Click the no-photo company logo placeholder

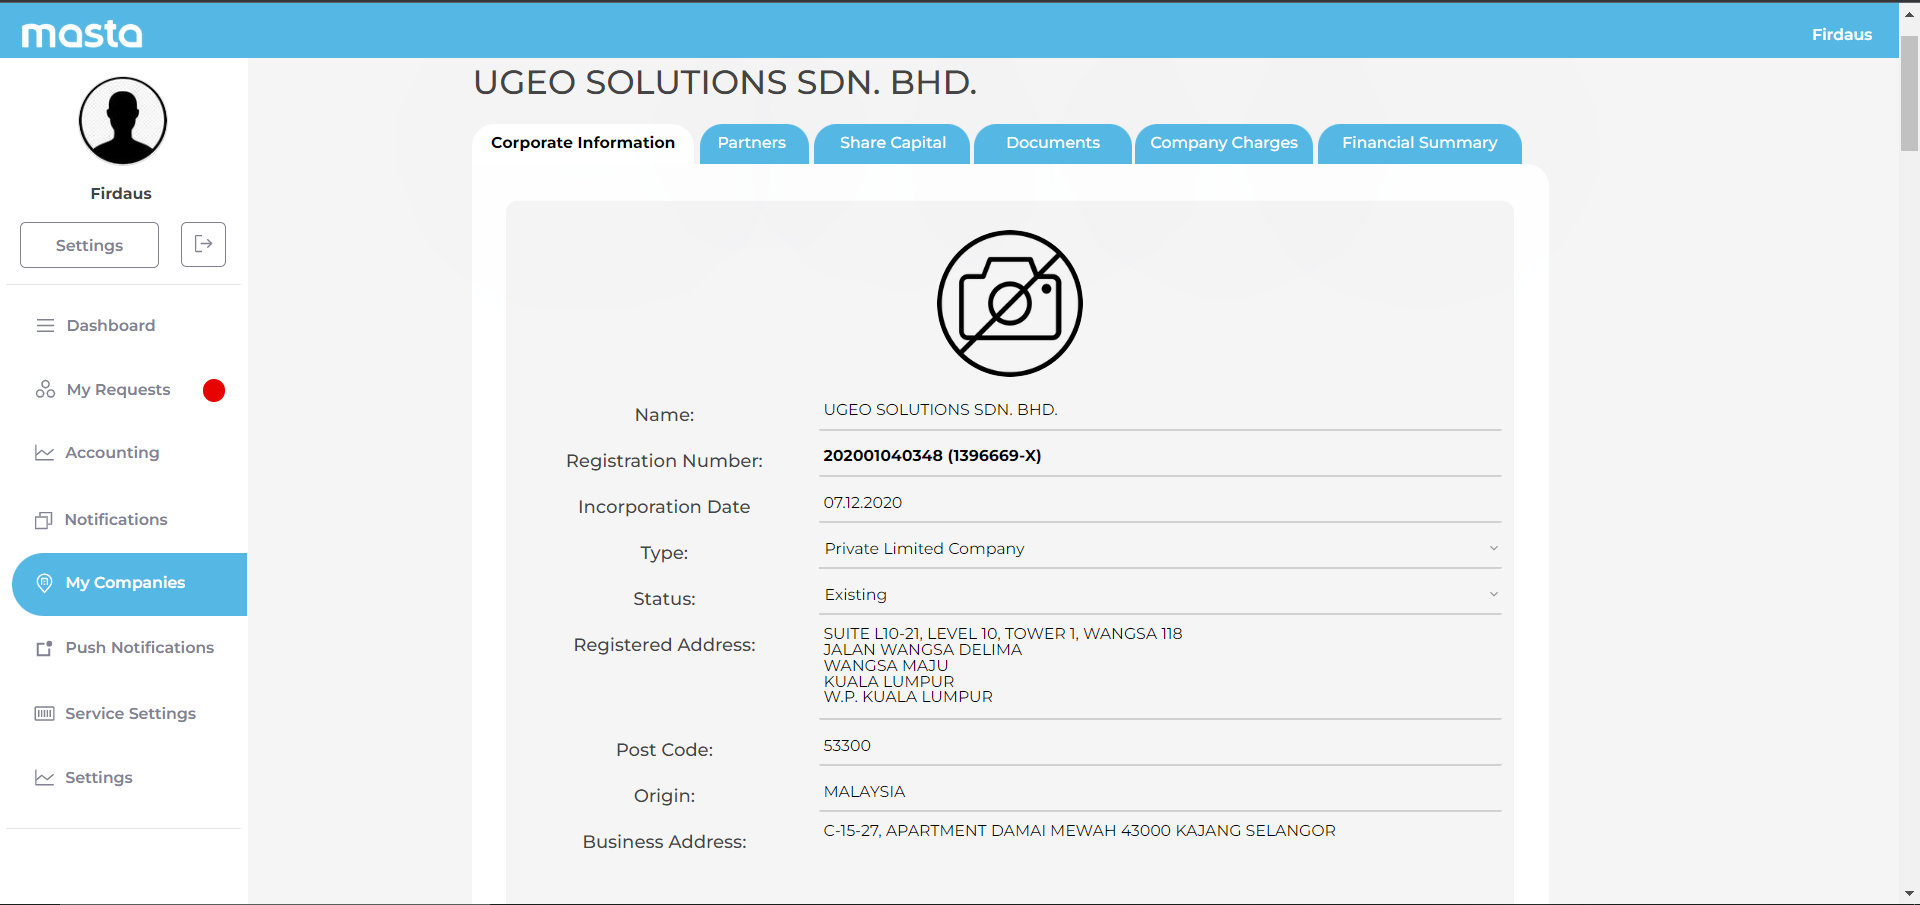(x=1010, y=304)
